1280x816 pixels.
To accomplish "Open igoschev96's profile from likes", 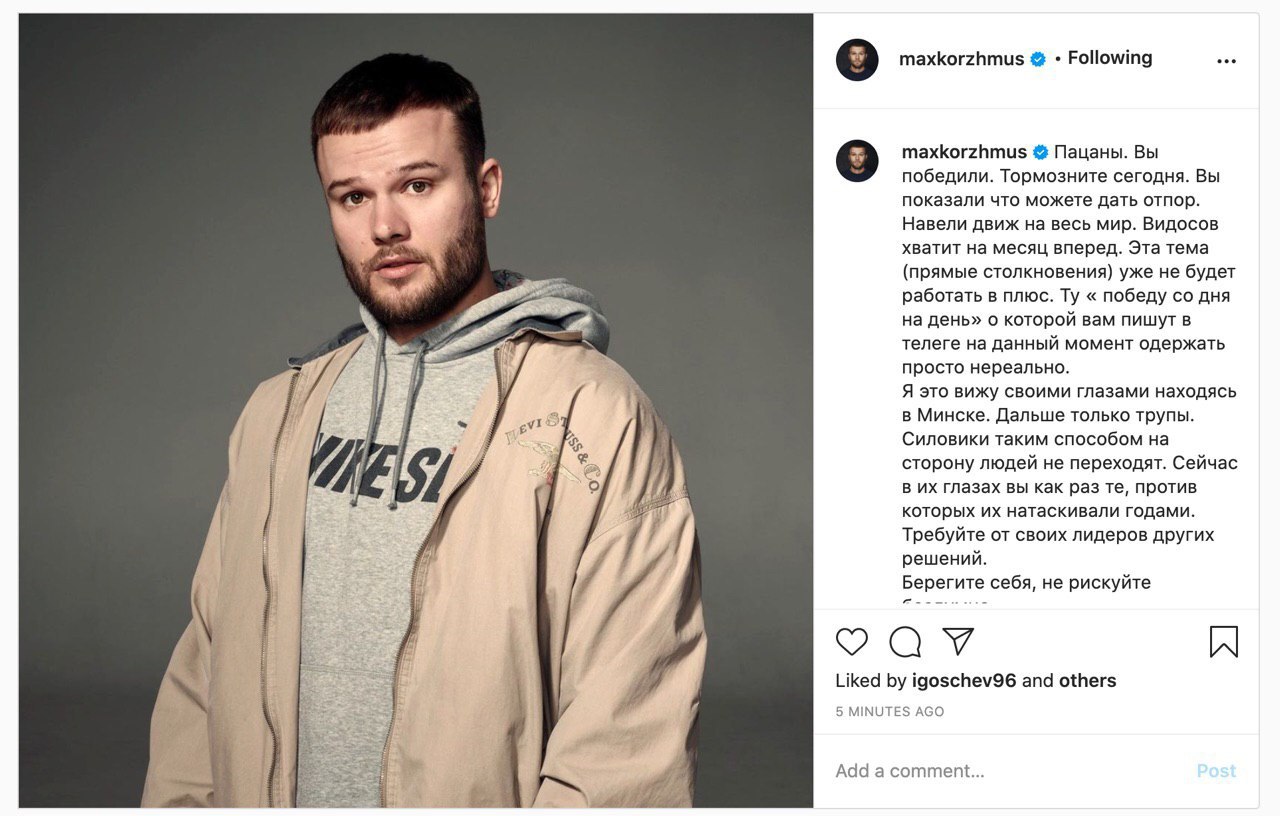I will click(964, 681).
